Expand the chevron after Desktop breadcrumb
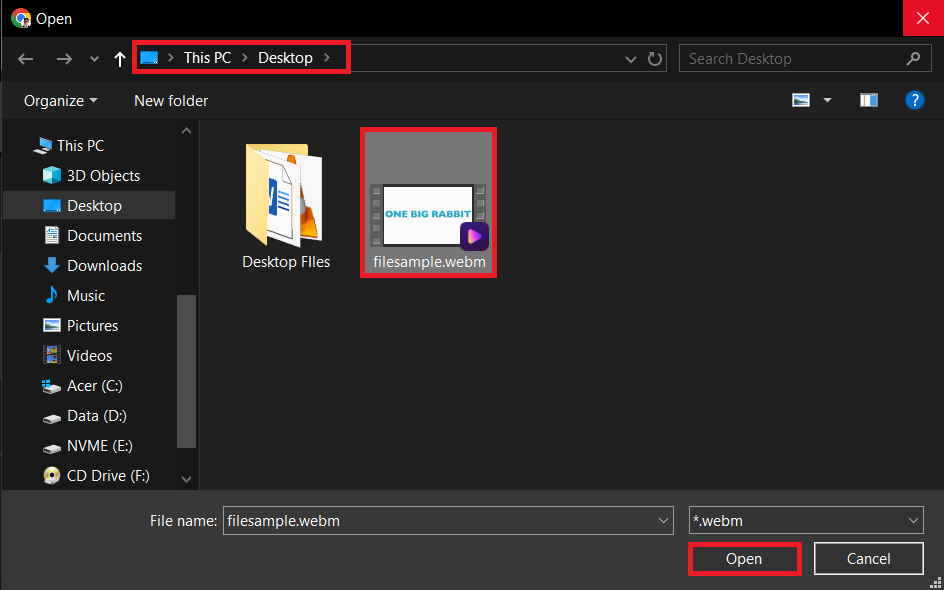The width and height of the screenshot is (944, 590). tap(327, 58)
